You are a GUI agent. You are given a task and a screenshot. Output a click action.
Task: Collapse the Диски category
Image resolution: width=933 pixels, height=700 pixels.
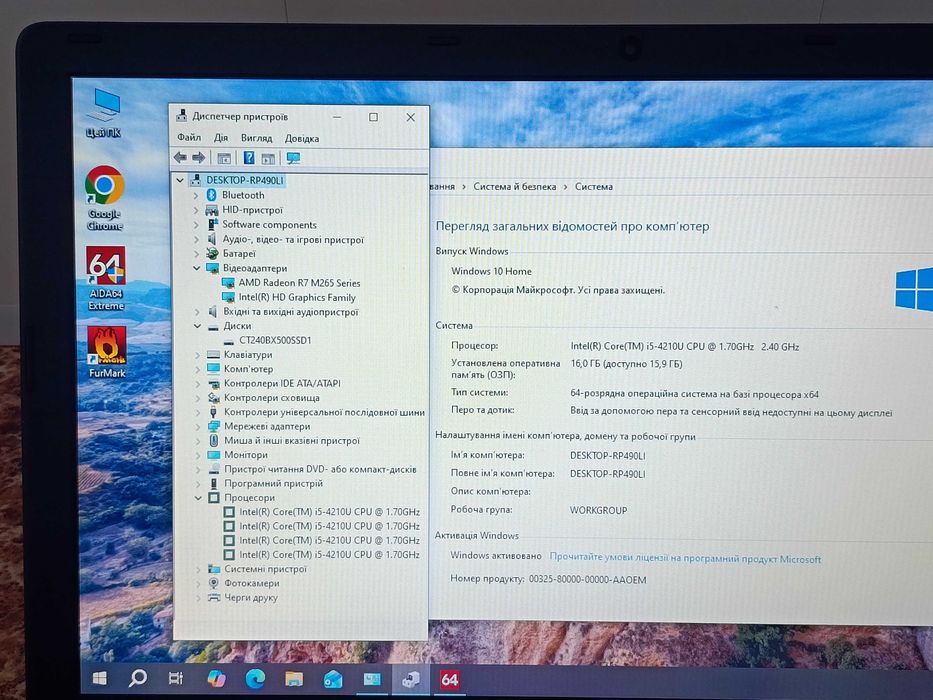point(197,326)
